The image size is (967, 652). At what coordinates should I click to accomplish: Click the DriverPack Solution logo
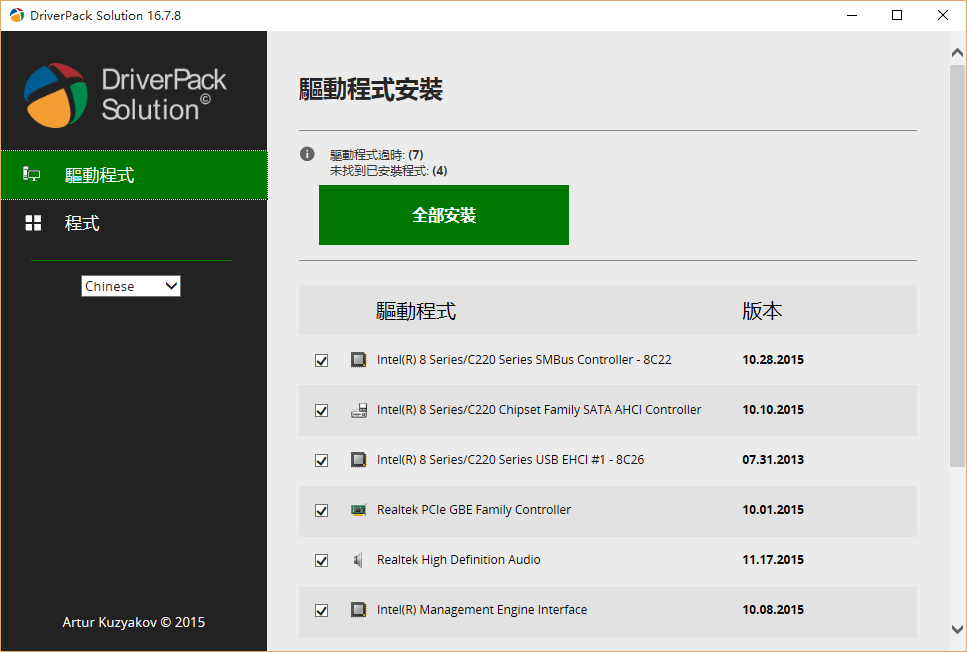125,95
